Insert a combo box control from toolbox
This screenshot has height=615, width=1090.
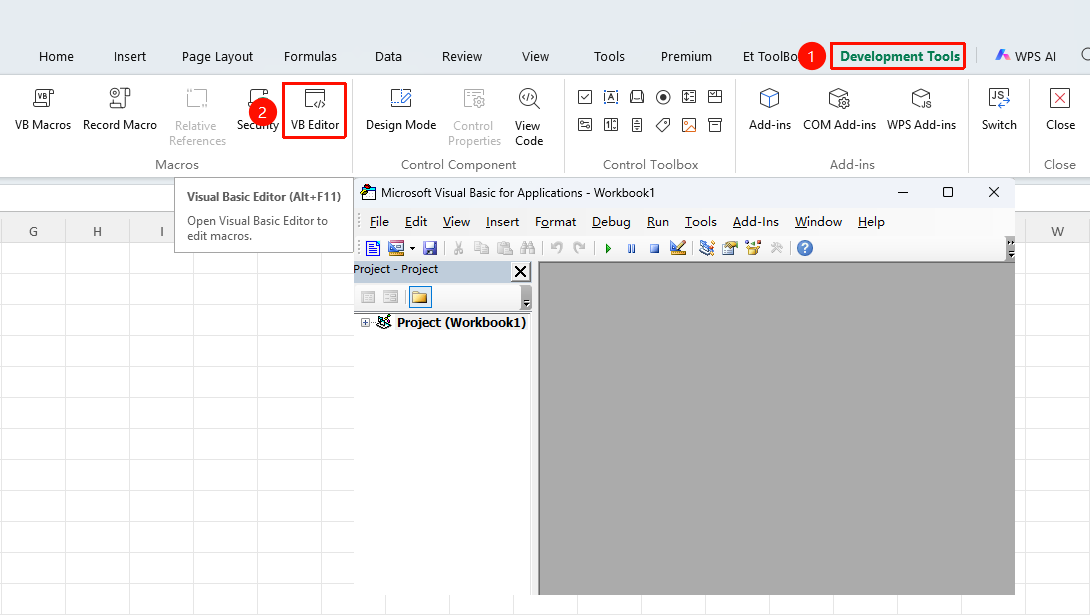tap(715, 97)
